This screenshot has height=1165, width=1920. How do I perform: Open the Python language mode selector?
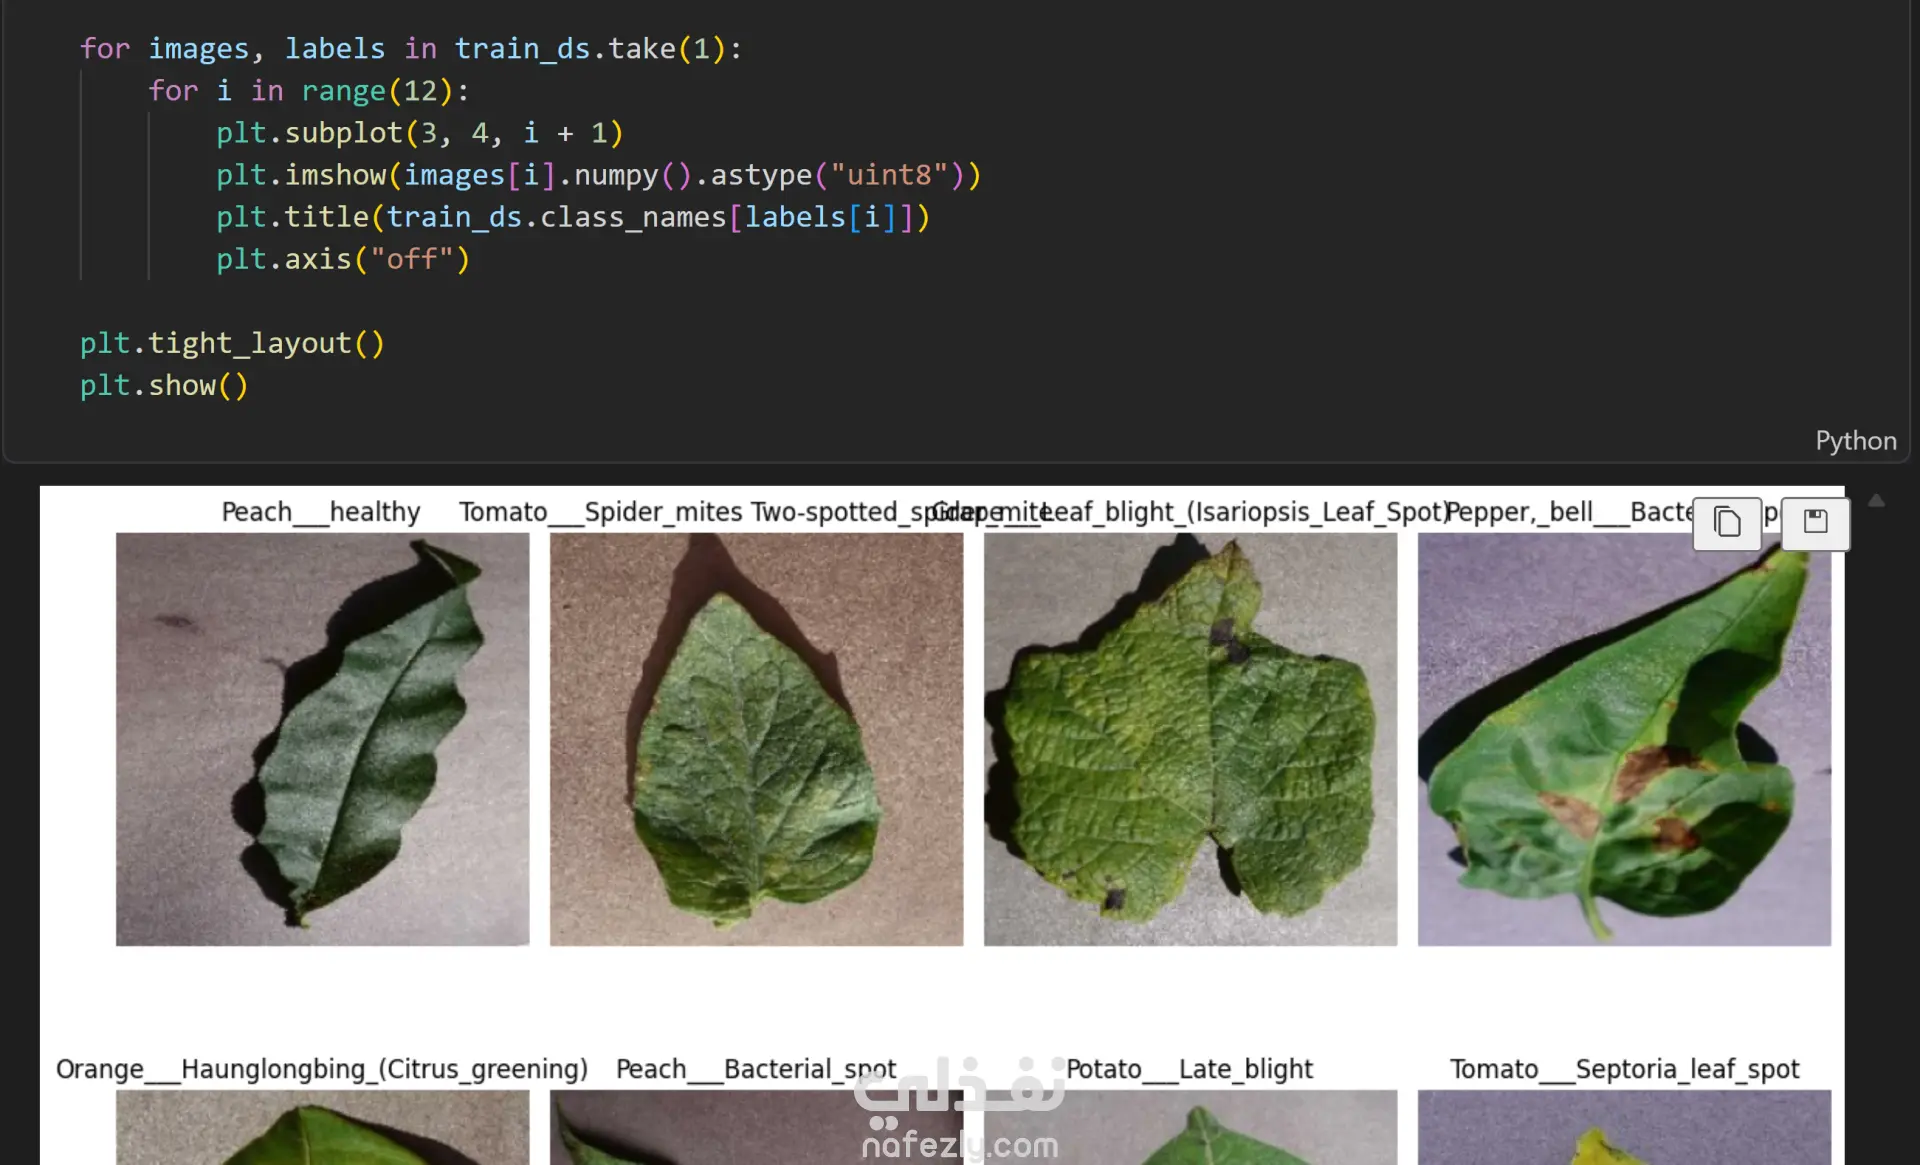pyautogui.click(x=1855, y=440)
